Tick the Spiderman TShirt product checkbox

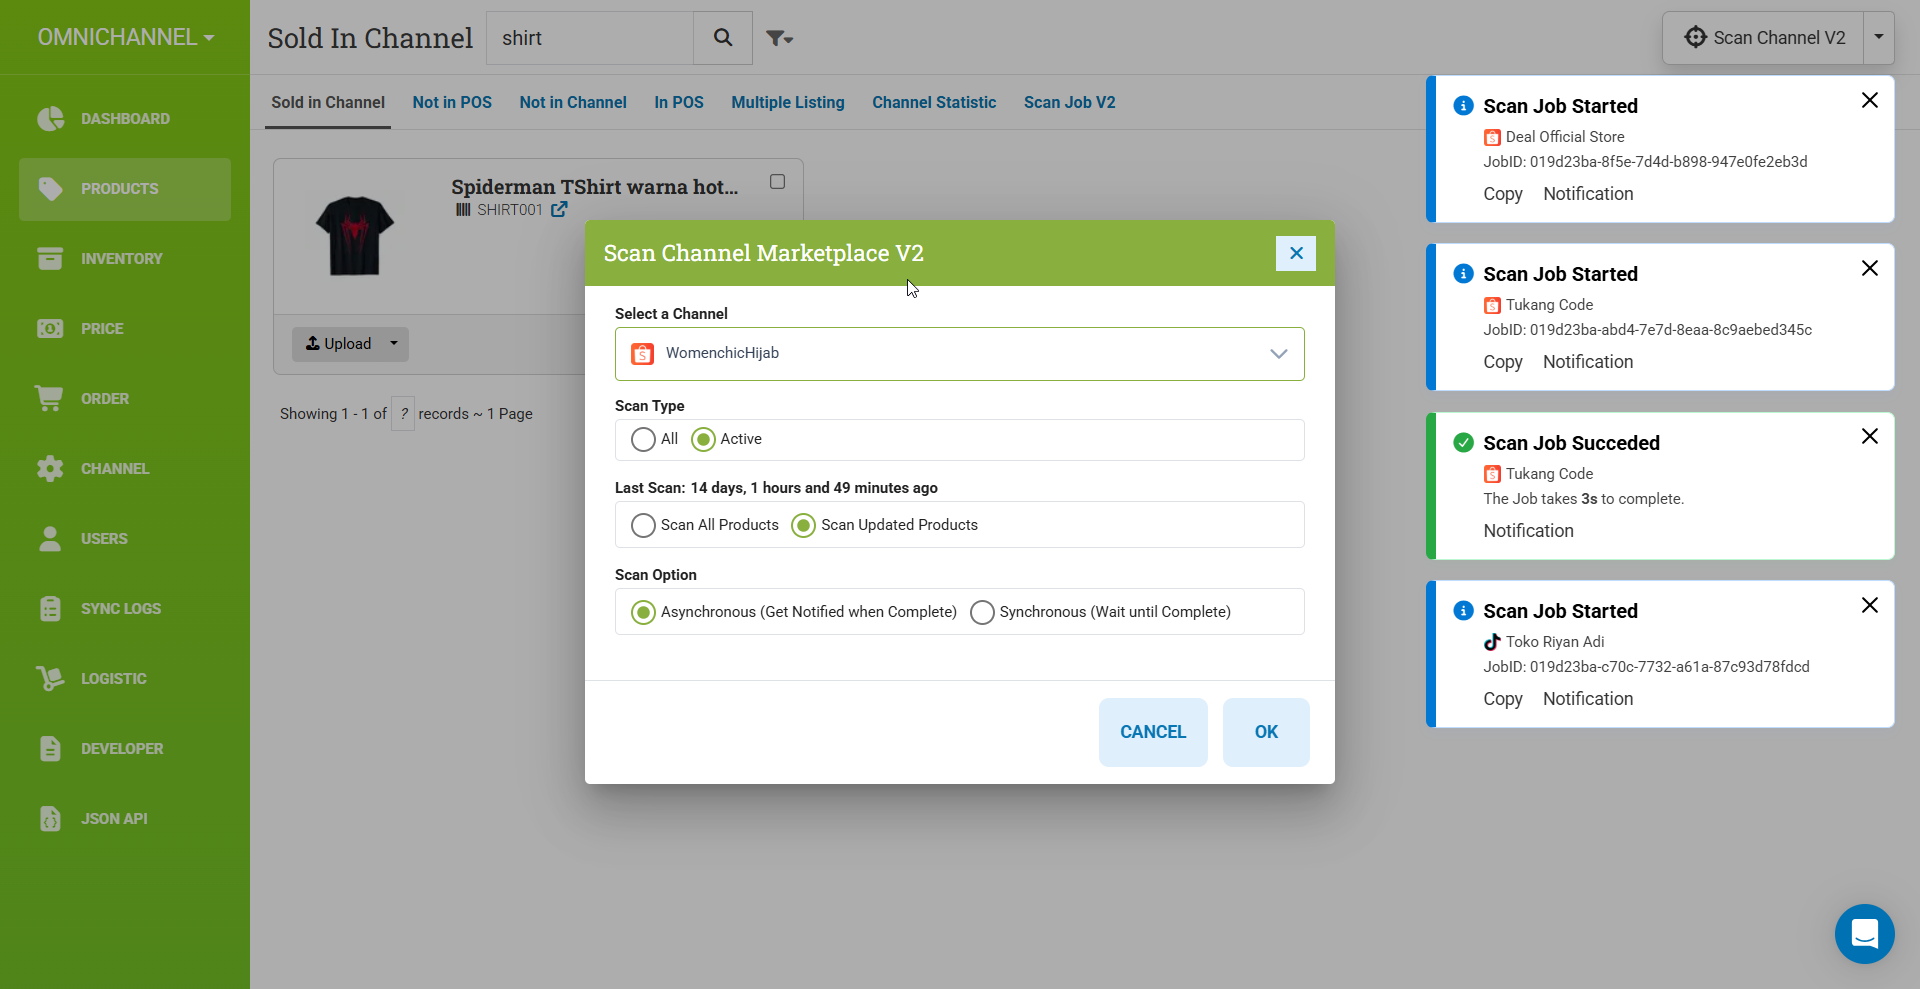point(777,182)
